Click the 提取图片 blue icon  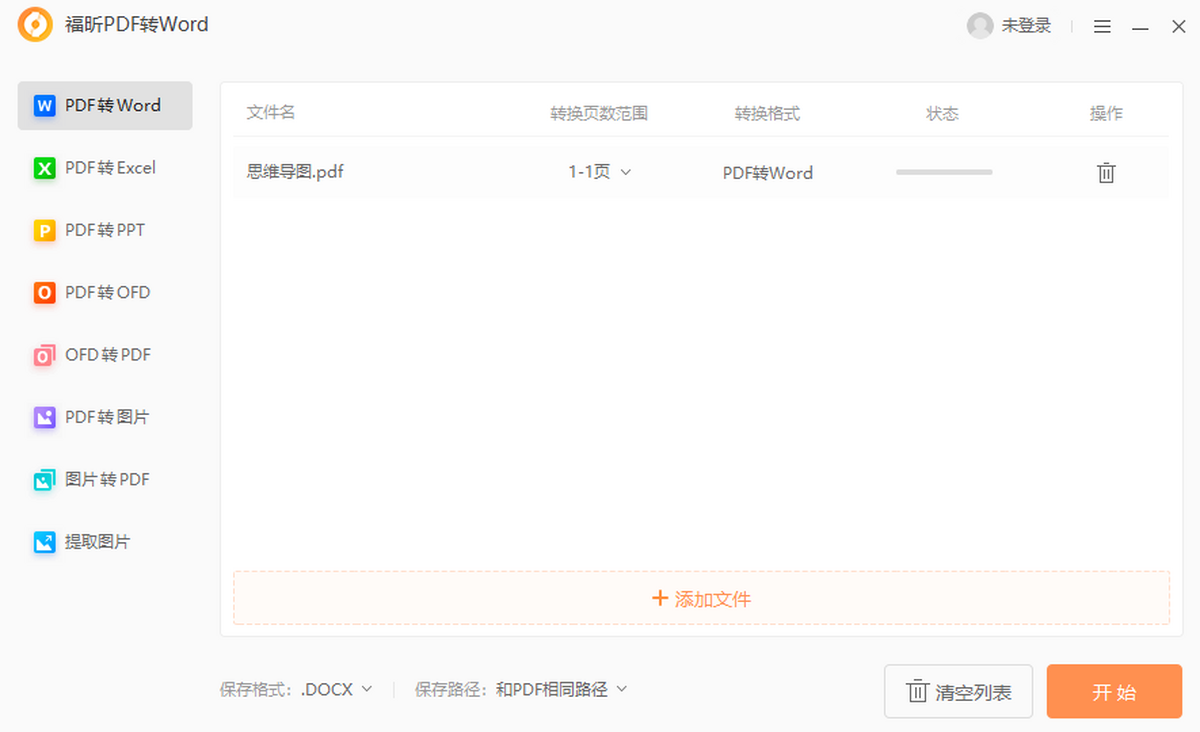(x=44, y=542)
